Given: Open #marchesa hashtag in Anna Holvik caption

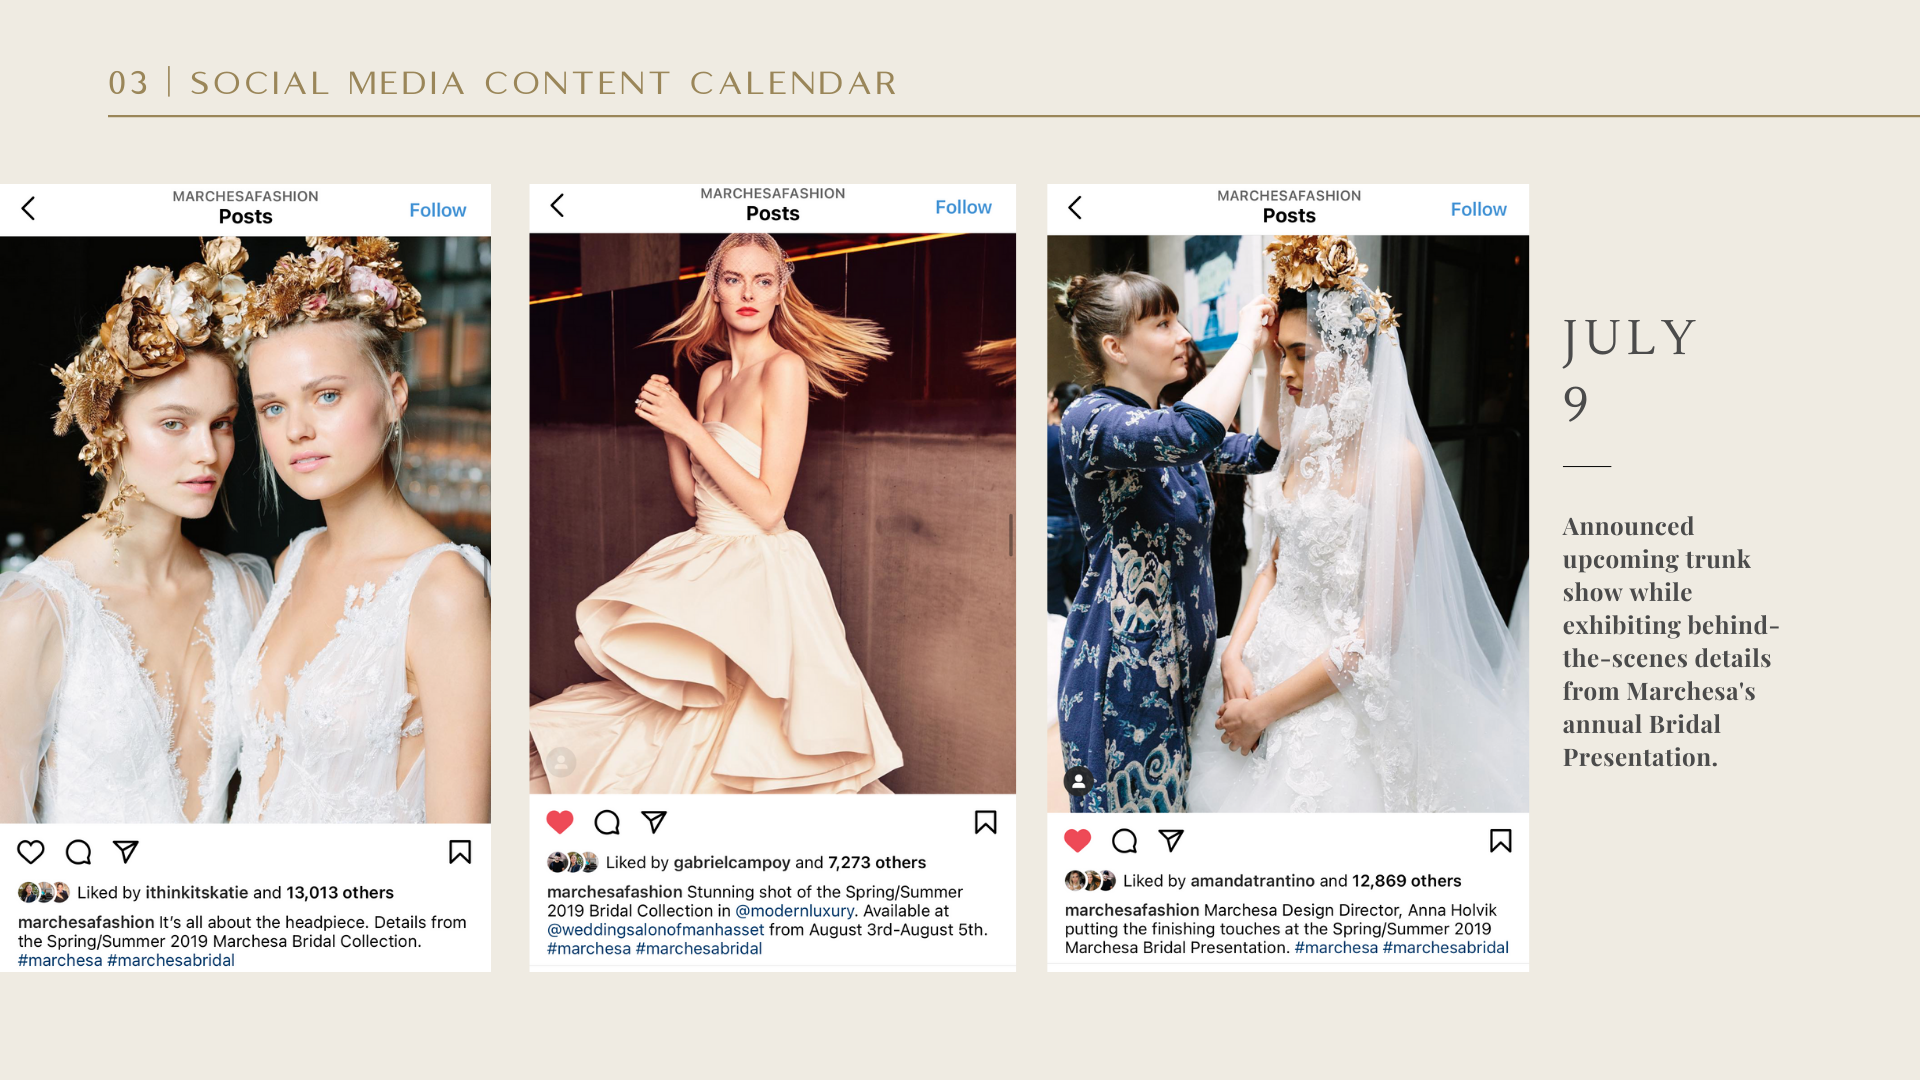Looking at the screenshot, I should coord(1336,947).
